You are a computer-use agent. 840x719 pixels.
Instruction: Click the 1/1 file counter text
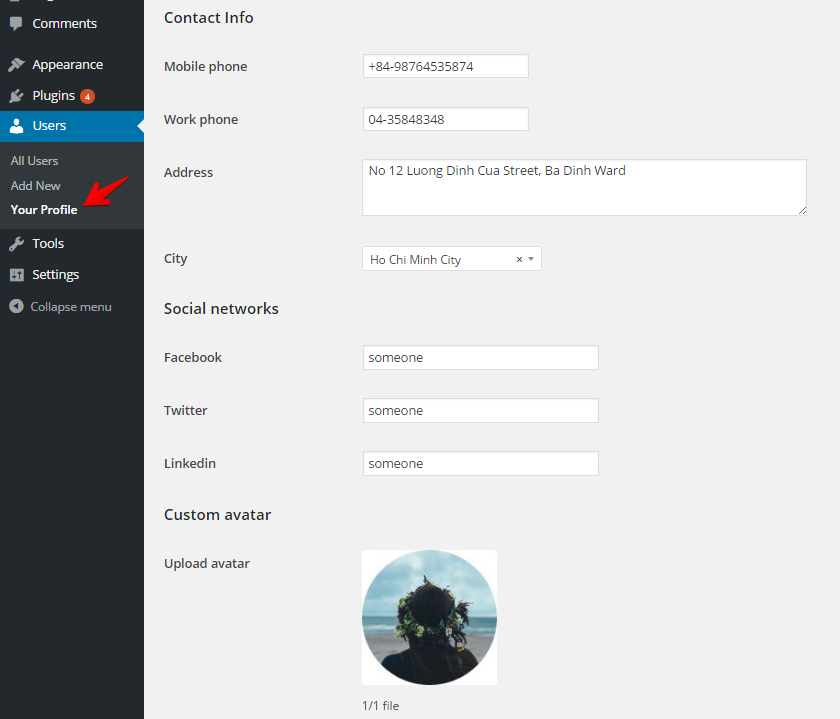(x=380, y=706)
